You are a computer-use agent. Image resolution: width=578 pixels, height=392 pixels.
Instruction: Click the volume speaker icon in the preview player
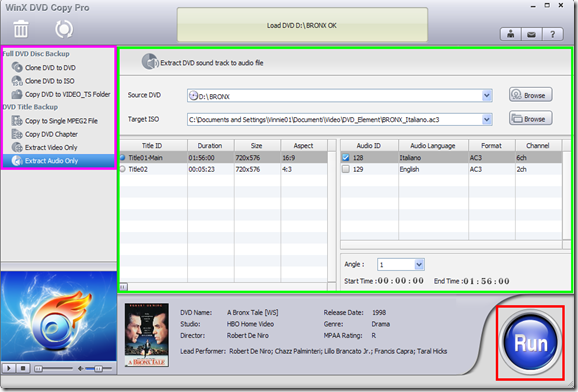coord(81,368)
